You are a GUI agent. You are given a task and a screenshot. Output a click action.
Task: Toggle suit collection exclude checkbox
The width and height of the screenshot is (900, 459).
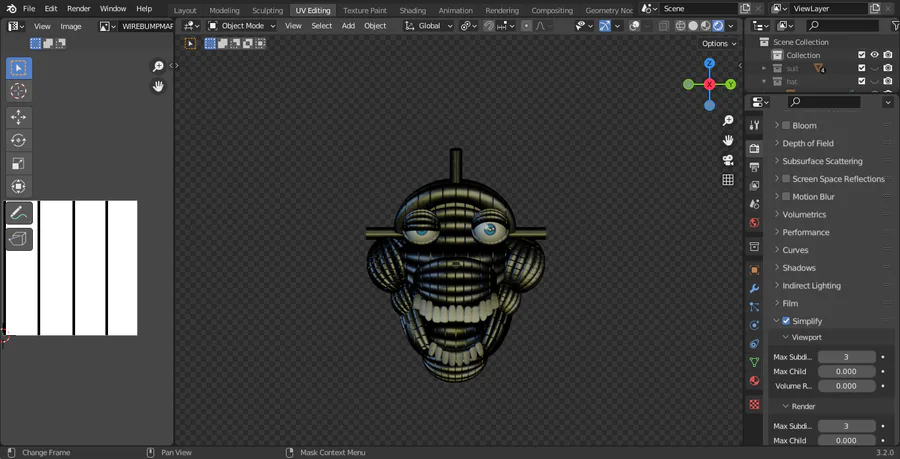(862, 68)
